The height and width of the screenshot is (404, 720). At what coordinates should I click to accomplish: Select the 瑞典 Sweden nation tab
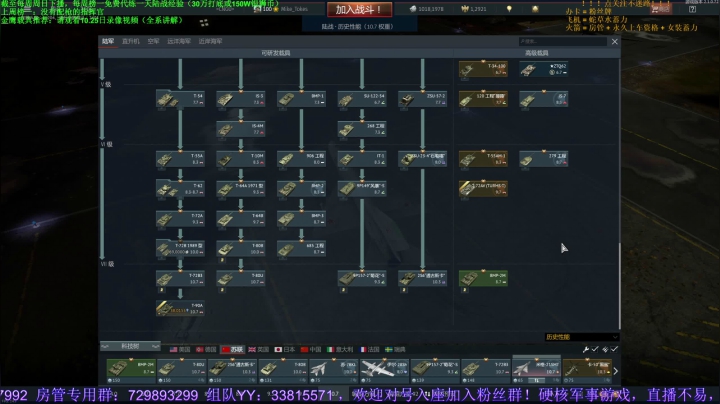pyautogui.click(x=395, y=349)
